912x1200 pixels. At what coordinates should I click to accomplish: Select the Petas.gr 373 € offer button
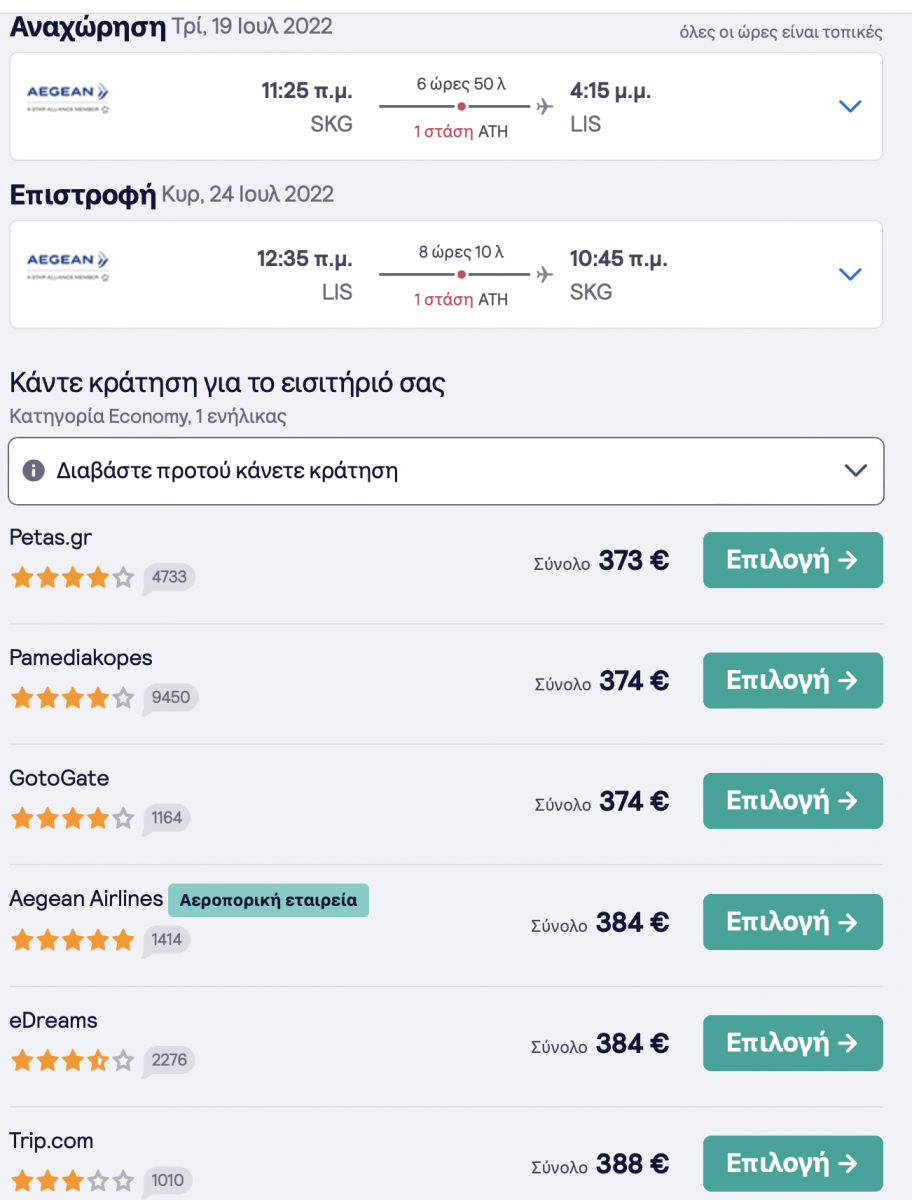pyautogui.click(x=792, y=560)
